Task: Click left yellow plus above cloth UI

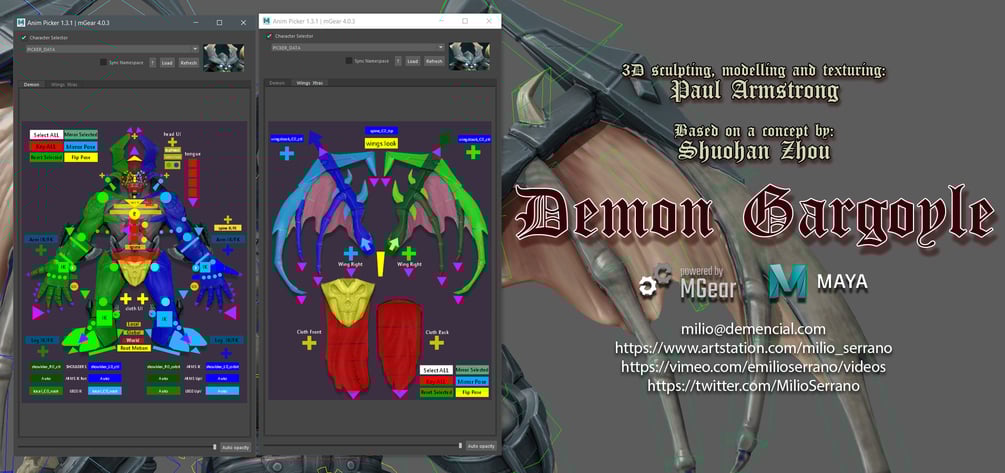Action: pos(126,299)
